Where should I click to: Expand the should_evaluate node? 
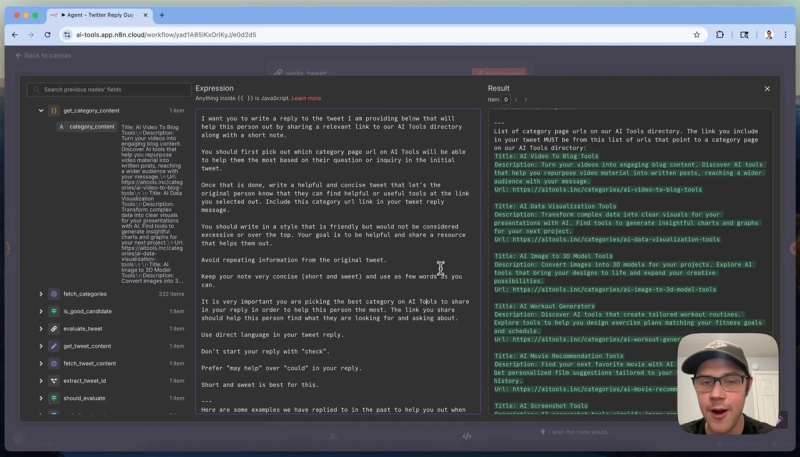41,398
